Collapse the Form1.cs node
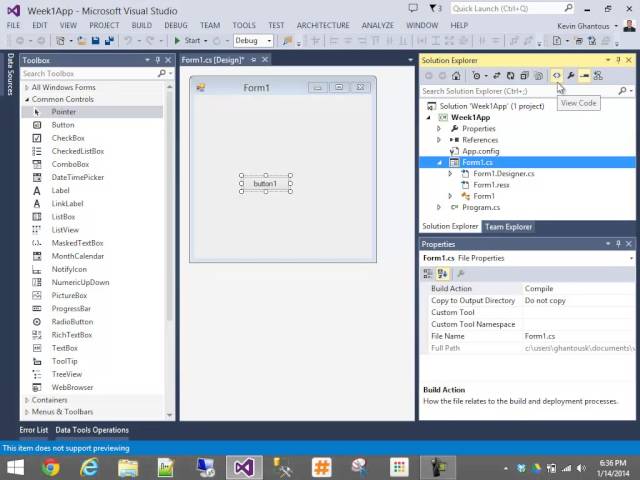Image resolution: width=640 pixels, height=480 pixels. pos(440,162)
